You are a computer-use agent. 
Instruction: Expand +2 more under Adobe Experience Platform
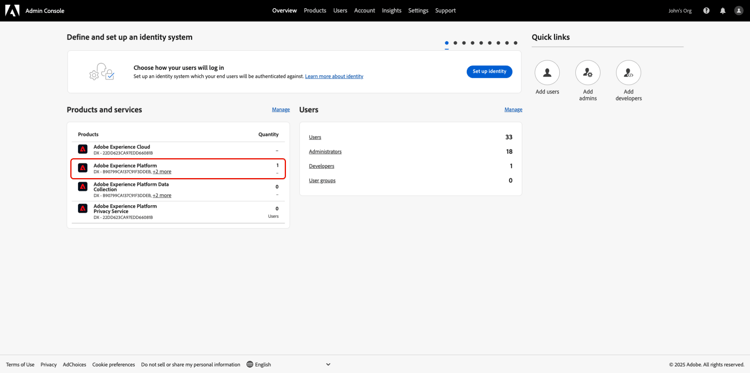click(162, 171)
